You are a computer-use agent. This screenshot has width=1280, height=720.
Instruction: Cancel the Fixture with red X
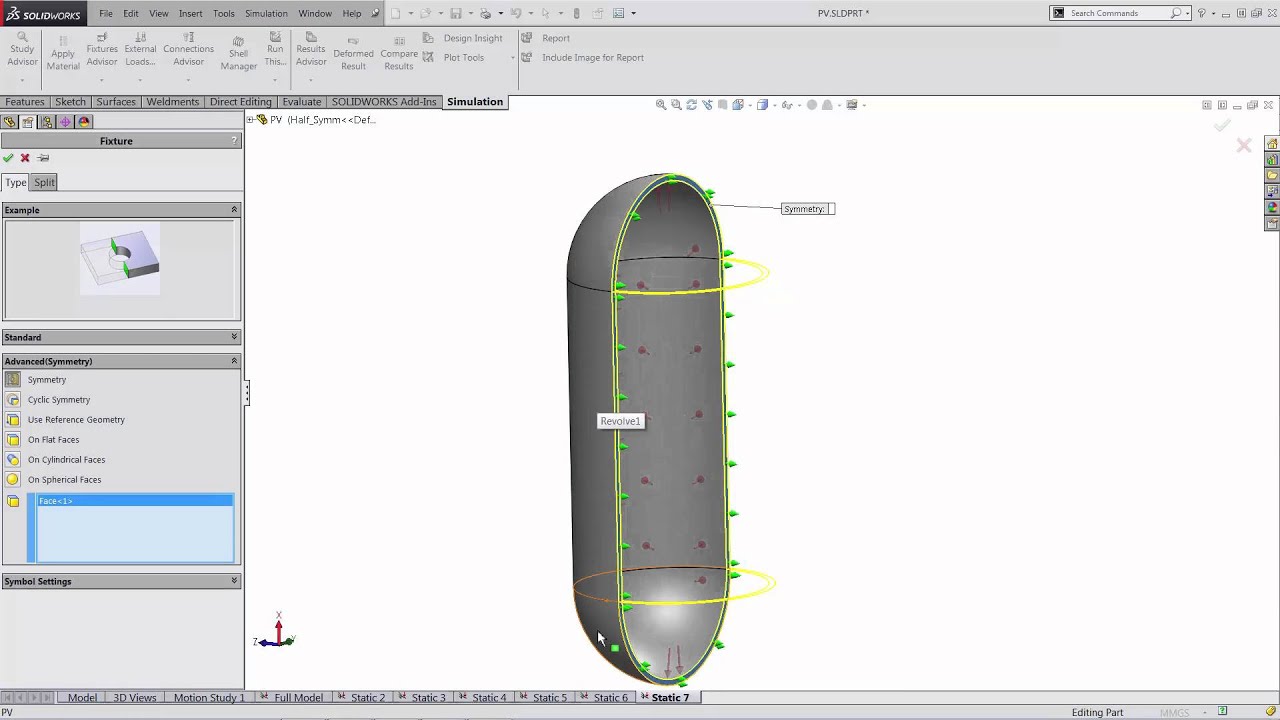(25, 158)
